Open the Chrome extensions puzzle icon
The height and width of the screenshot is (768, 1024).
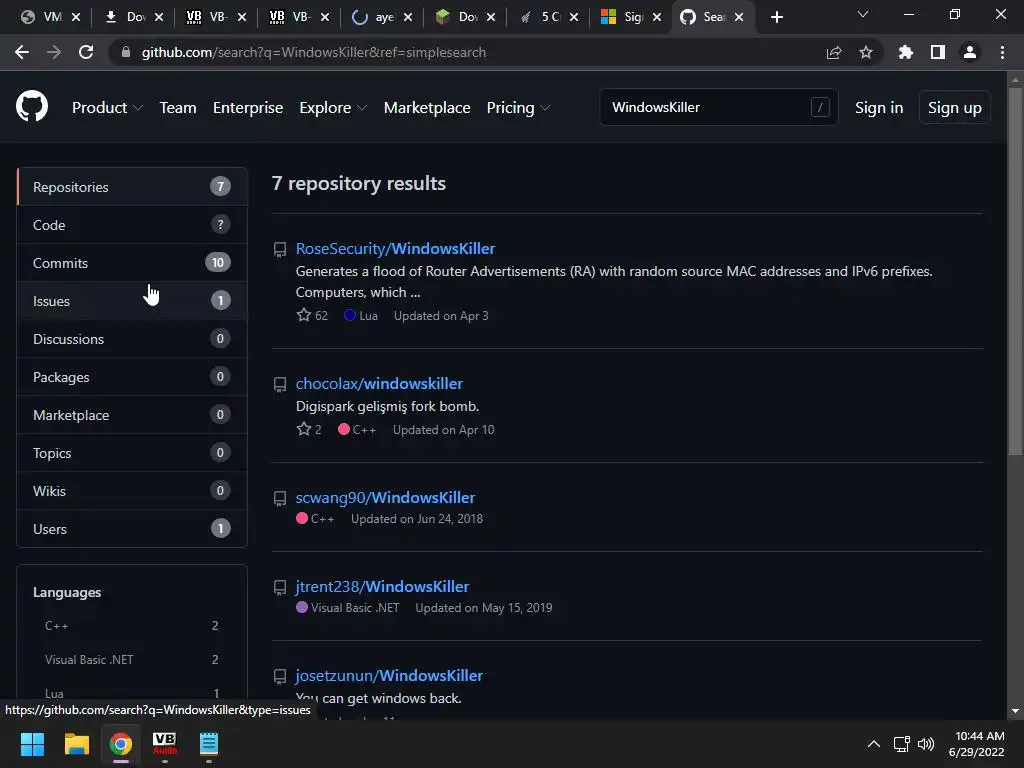coord(905,52)
